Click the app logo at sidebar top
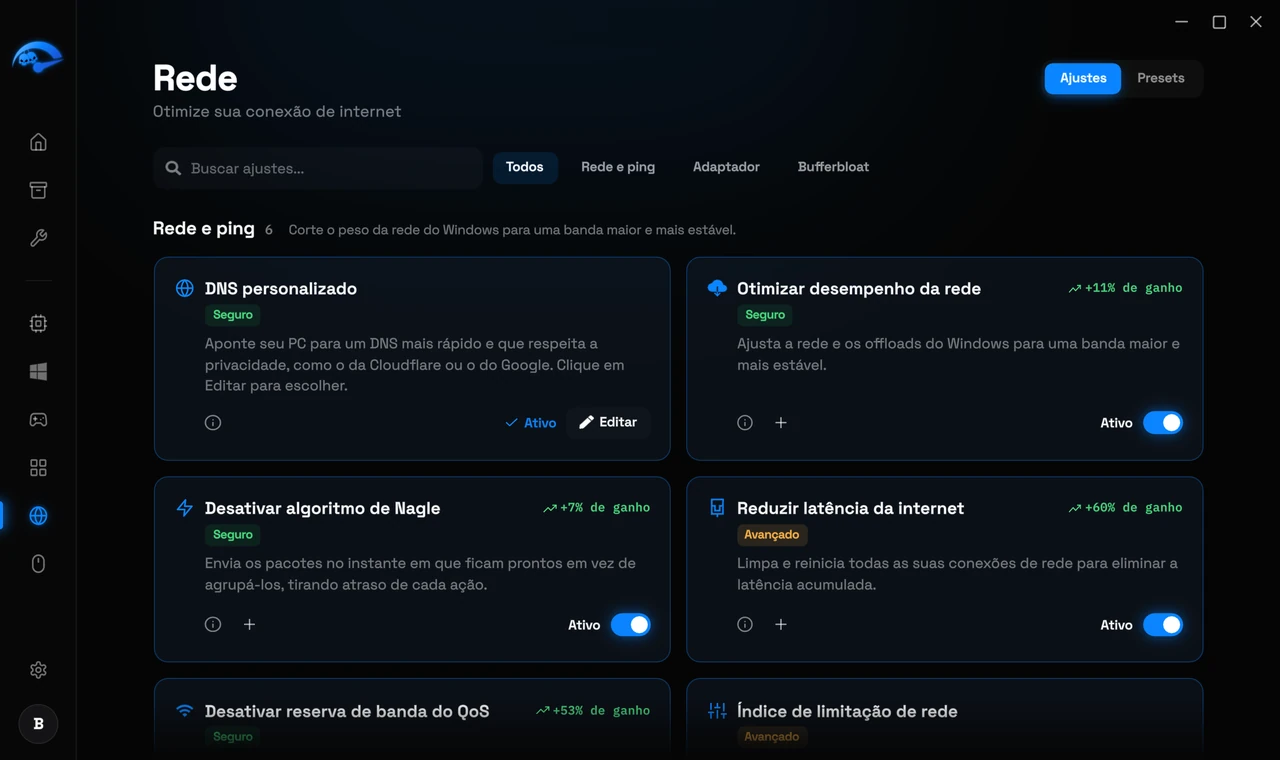1280x760 pixels. (38, 57)
